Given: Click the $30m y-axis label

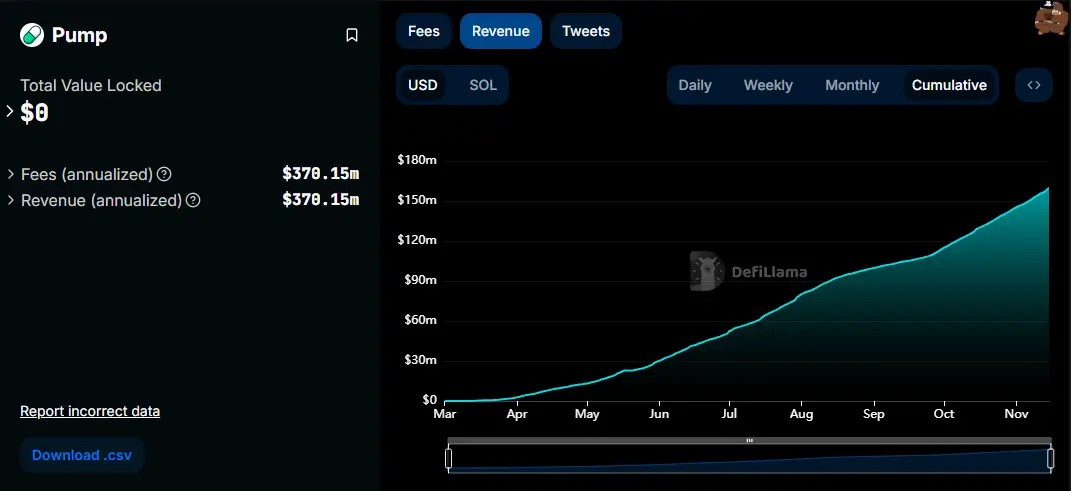Looking at the screenshot, I should click(x=420, y=361).
